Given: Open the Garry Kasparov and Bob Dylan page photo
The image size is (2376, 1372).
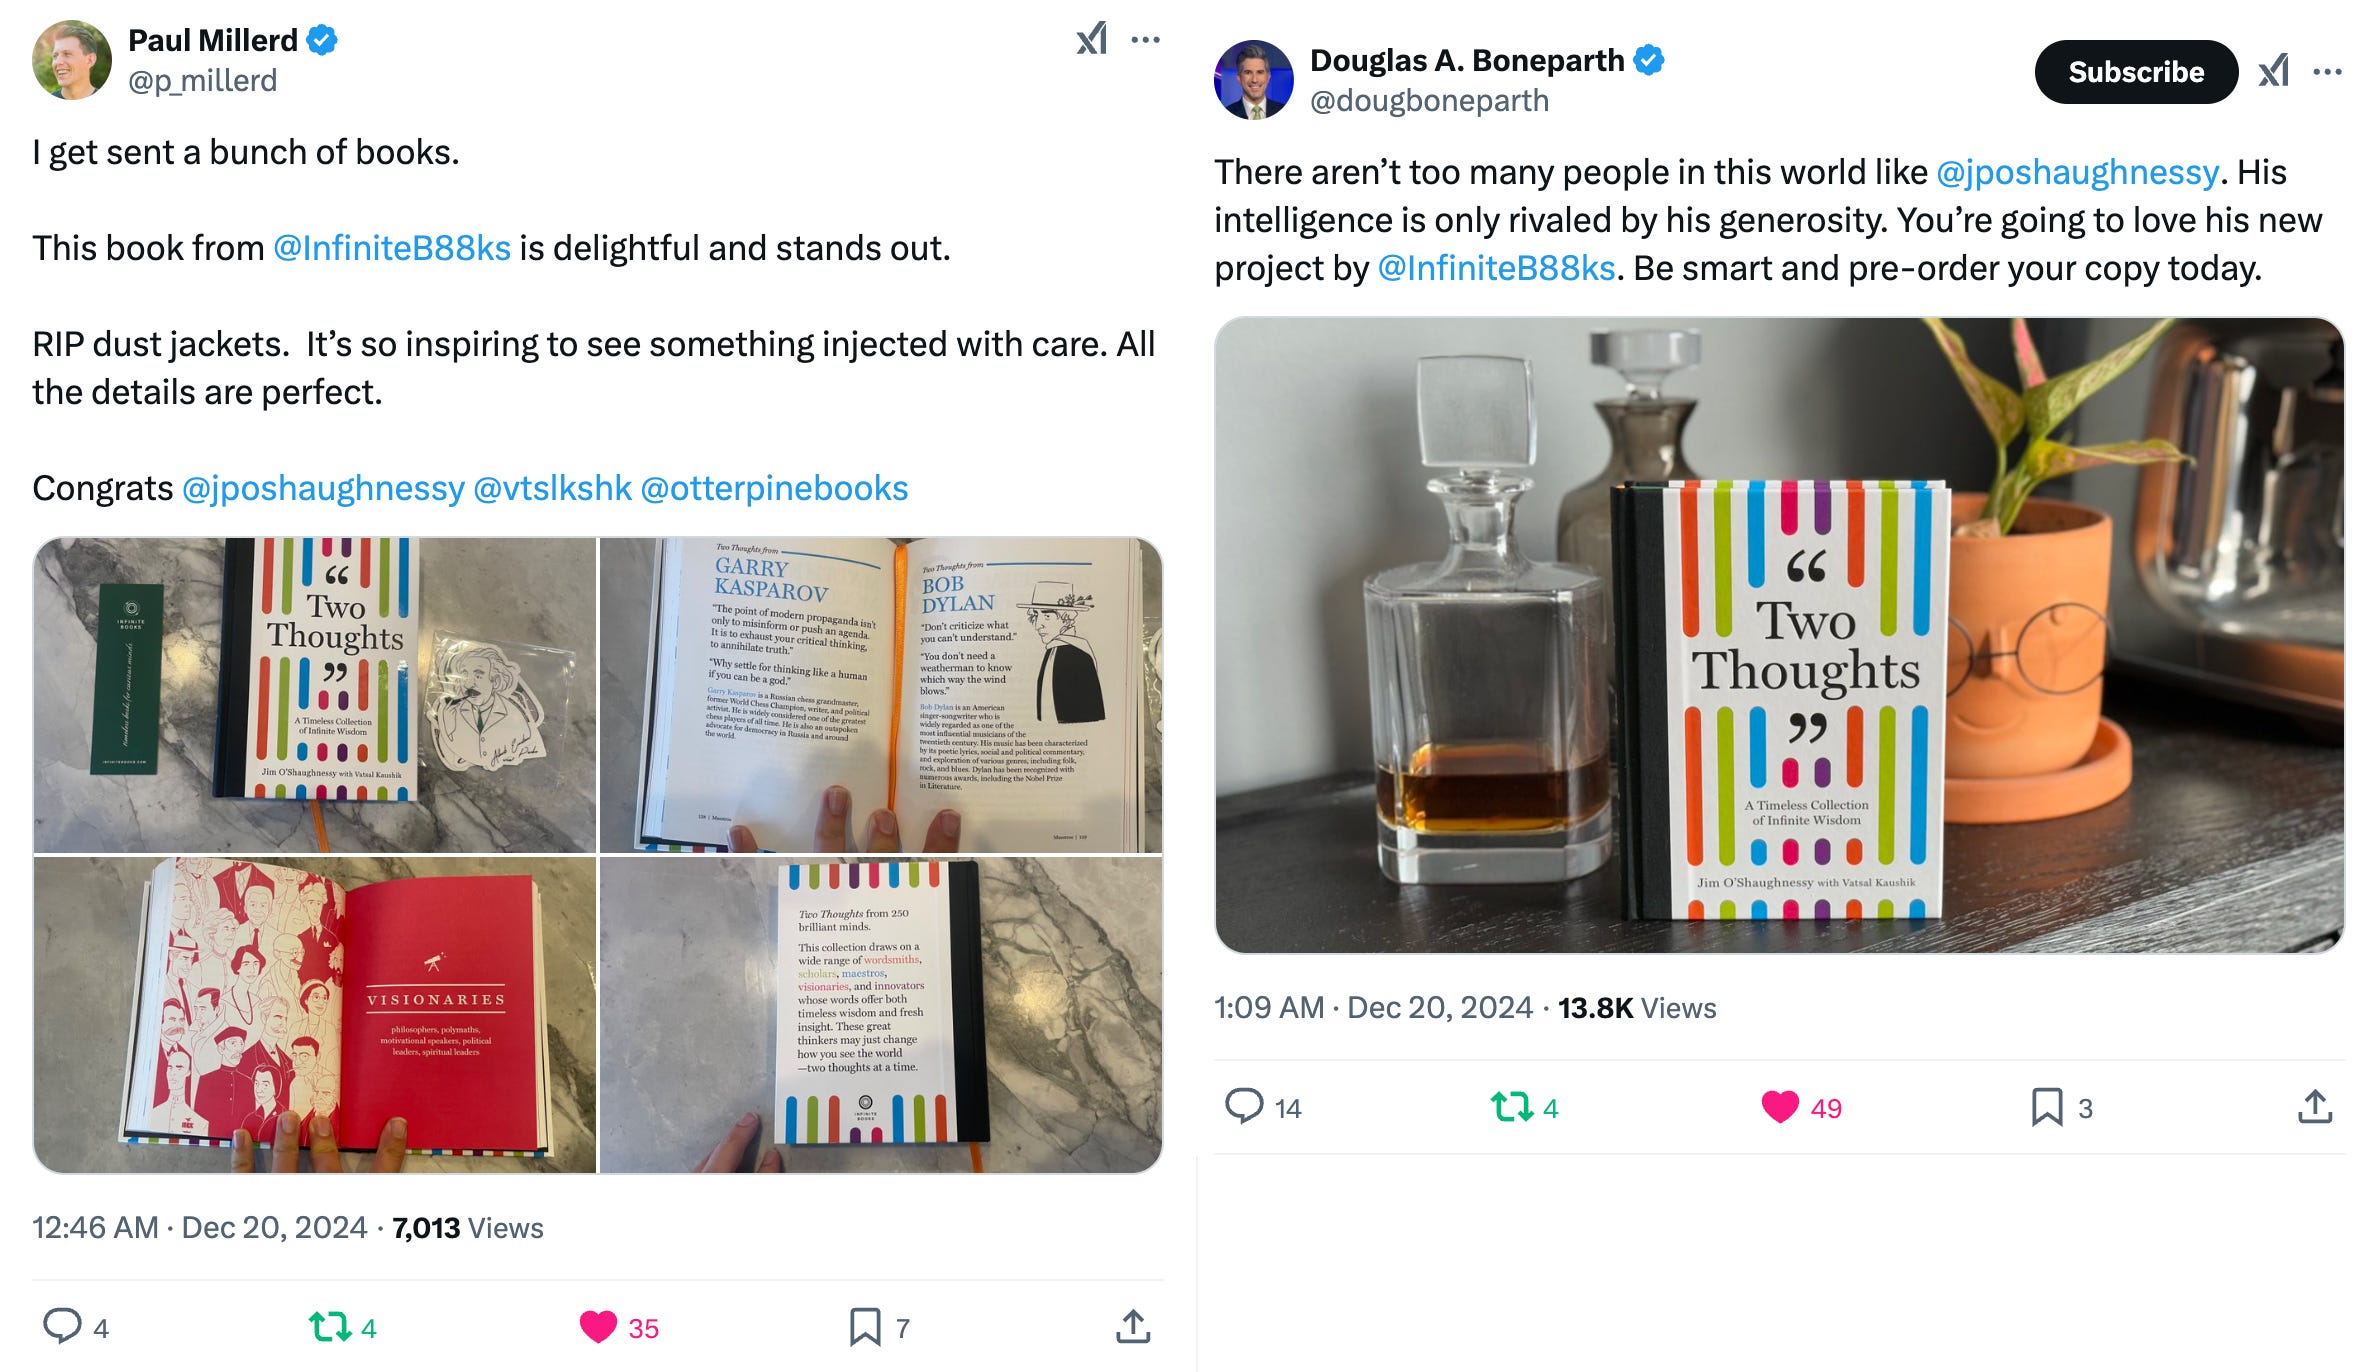Looking at the screenshot, I should [x=881, y=695].
